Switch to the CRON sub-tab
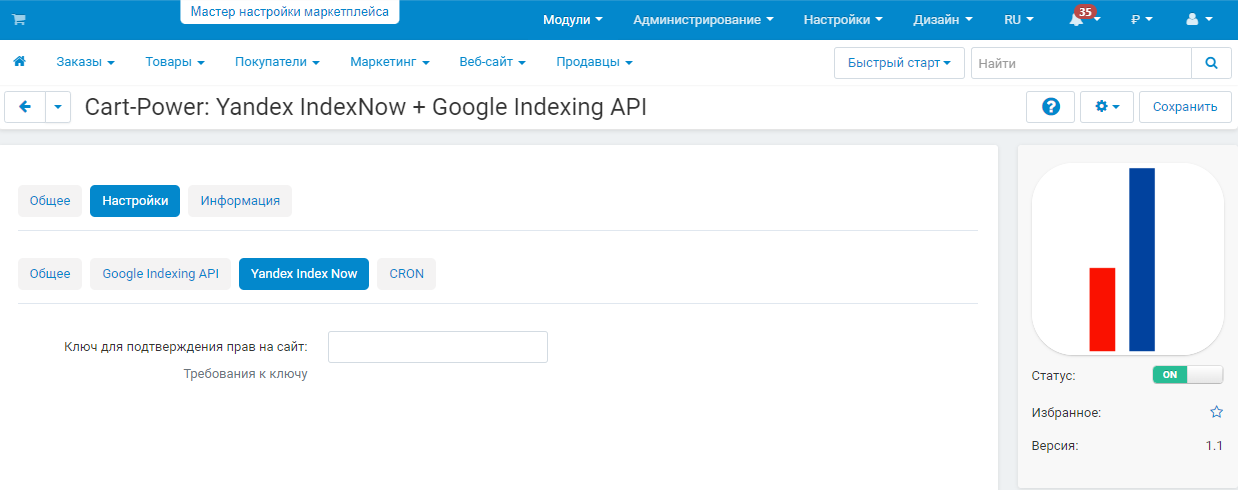 pyautogui.click(x=407, y=274)
